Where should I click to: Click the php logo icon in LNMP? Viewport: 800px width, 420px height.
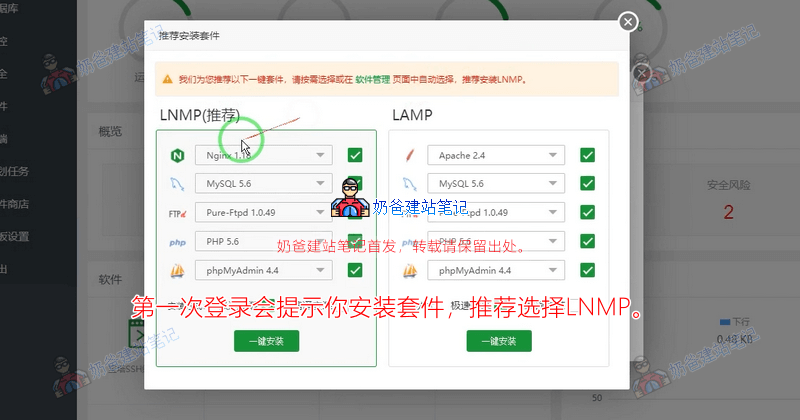click(177, 242)
